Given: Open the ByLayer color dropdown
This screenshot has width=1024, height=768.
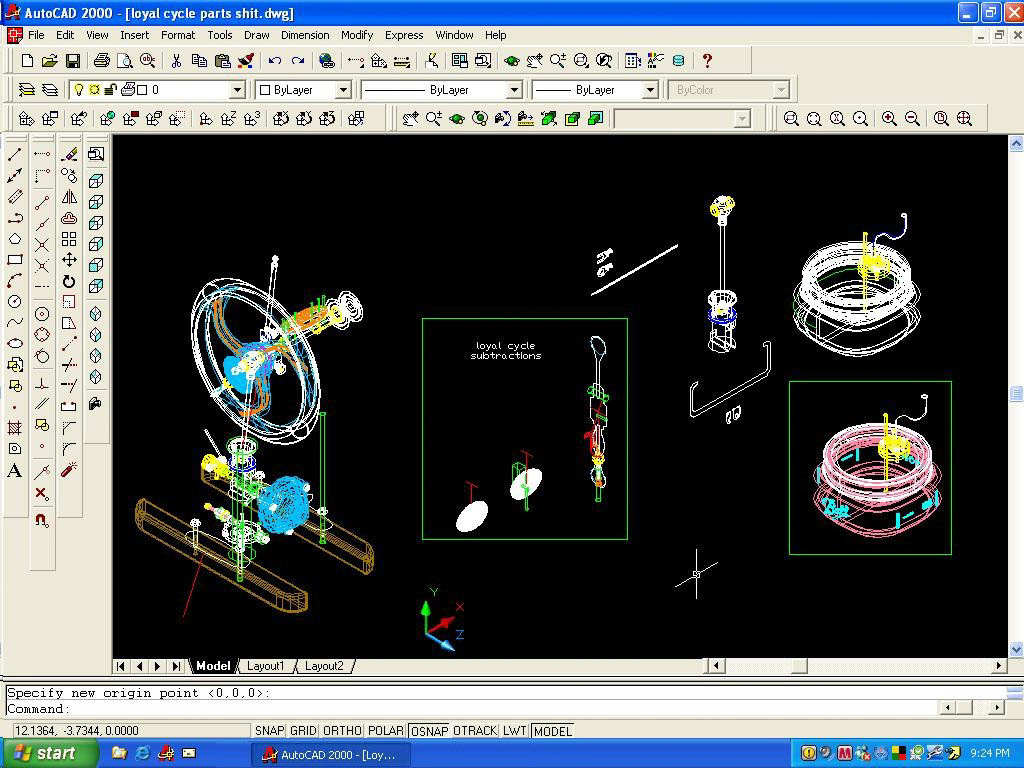Looking at the screenshot, I should (x=342, y=90).
